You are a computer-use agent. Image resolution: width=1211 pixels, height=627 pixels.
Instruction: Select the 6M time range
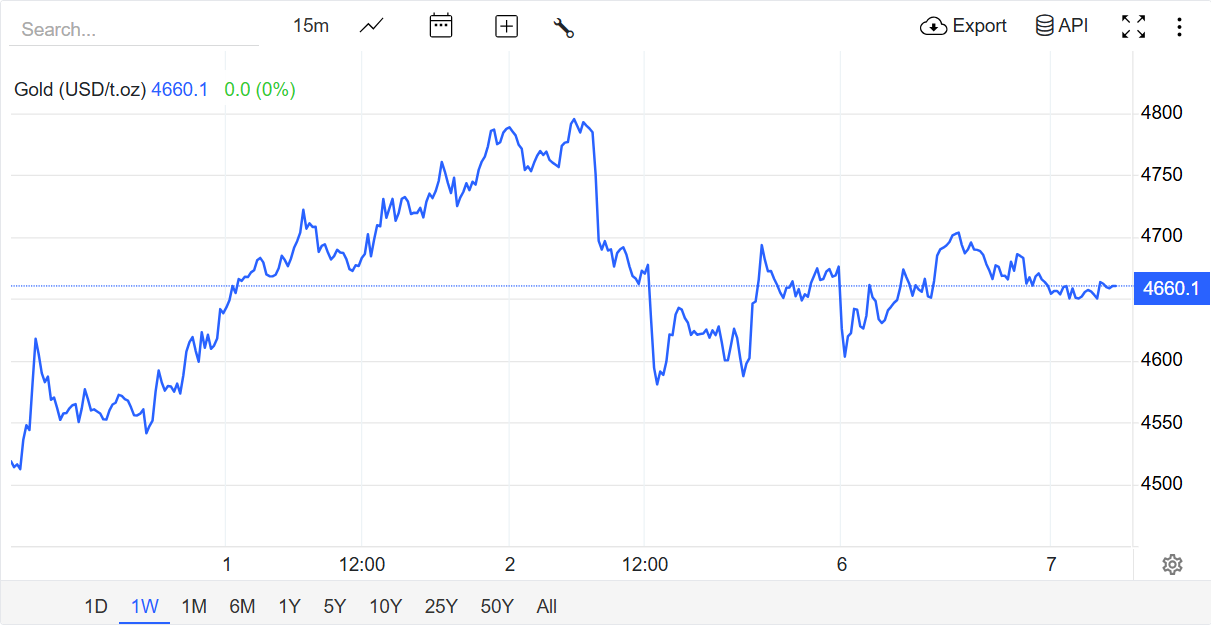(242, 606)
